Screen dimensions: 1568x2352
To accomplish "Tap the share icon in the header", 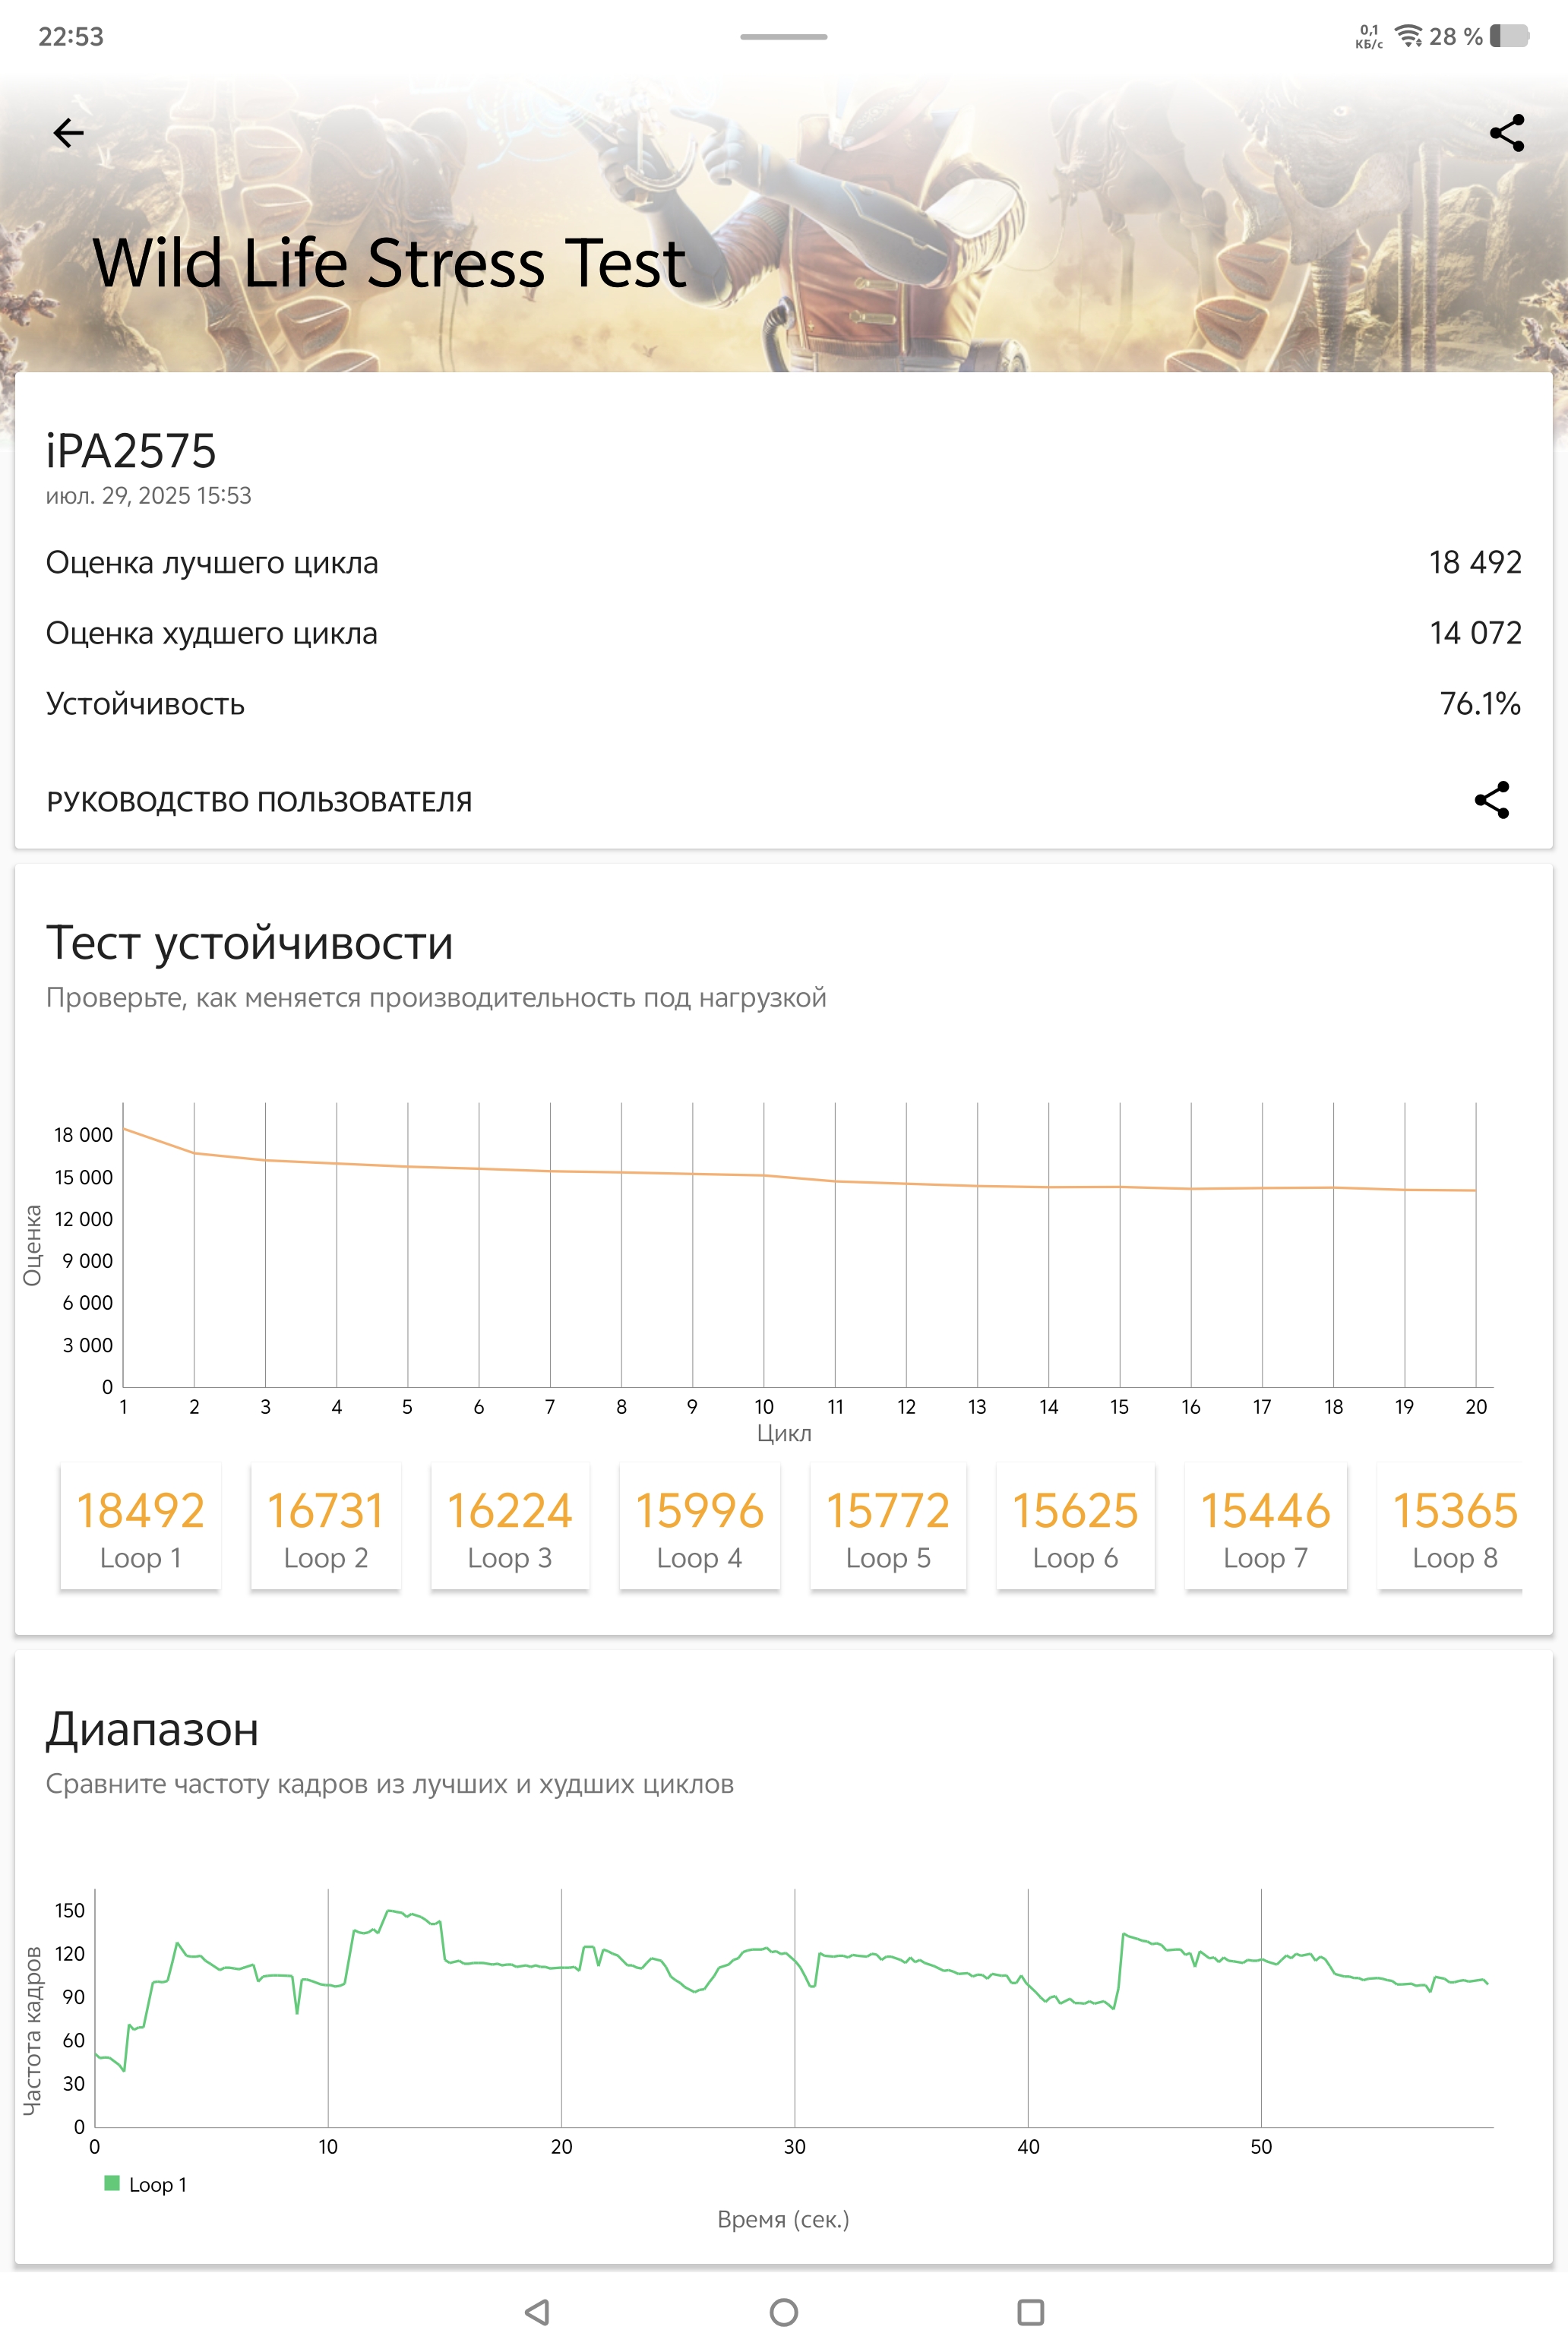I will click(1507, 132).
